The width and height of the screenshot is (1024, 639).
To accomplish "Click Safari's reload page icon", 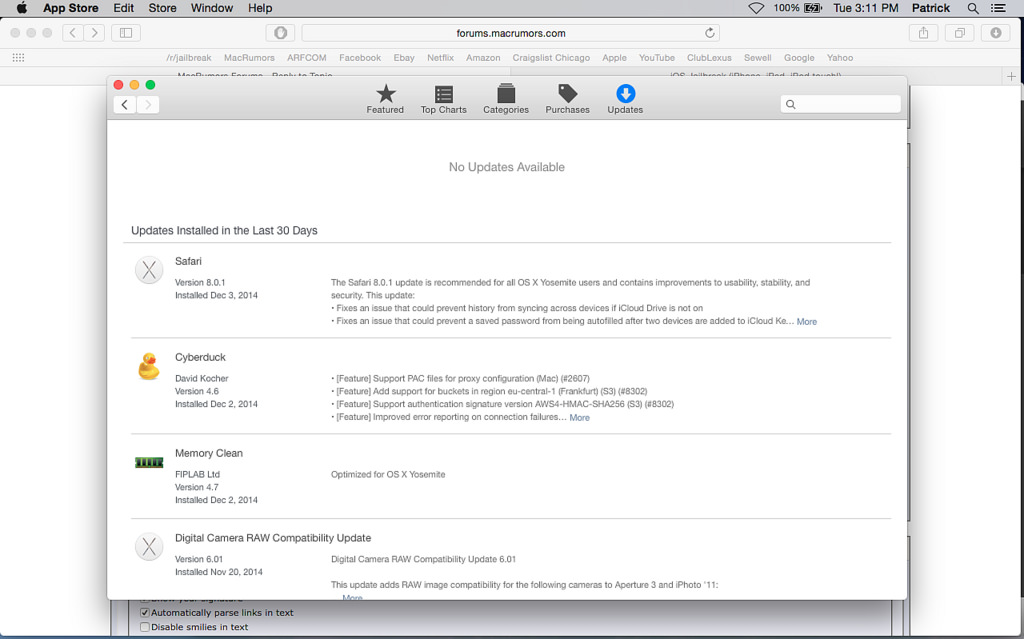I will 710,33.
